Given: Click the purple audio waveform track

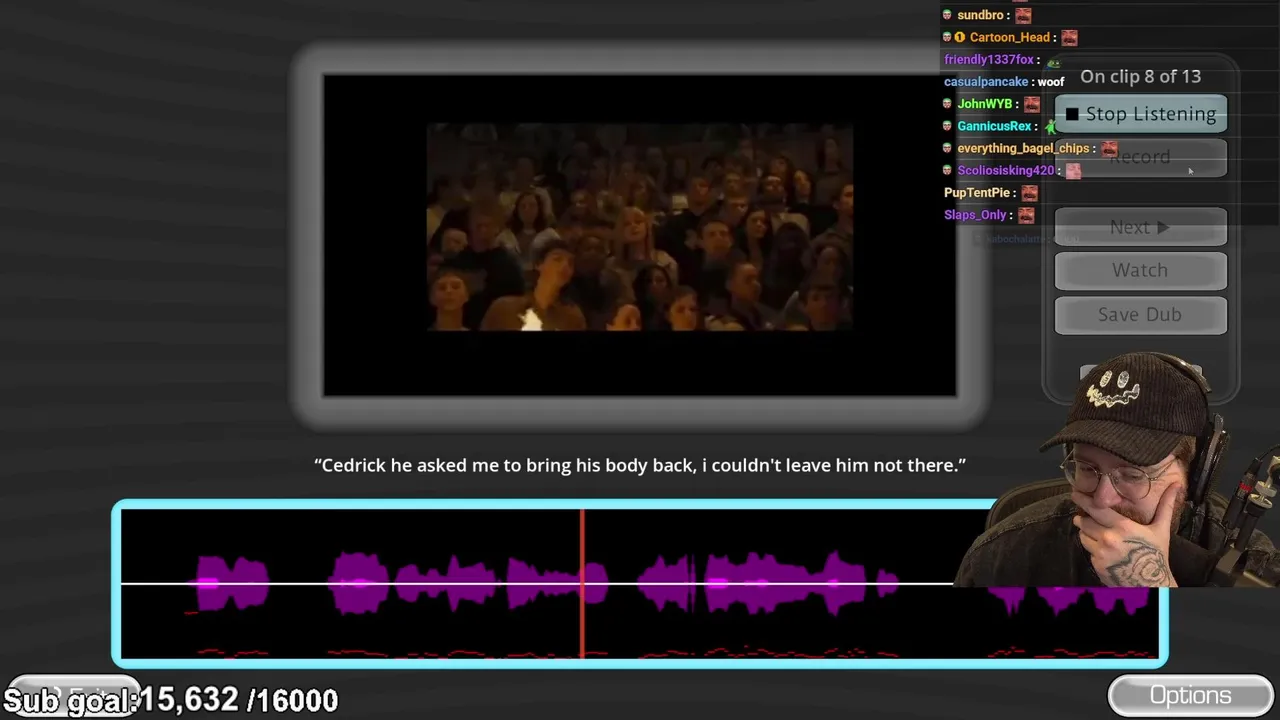Looking at the screenshot, I should (640, 583).
